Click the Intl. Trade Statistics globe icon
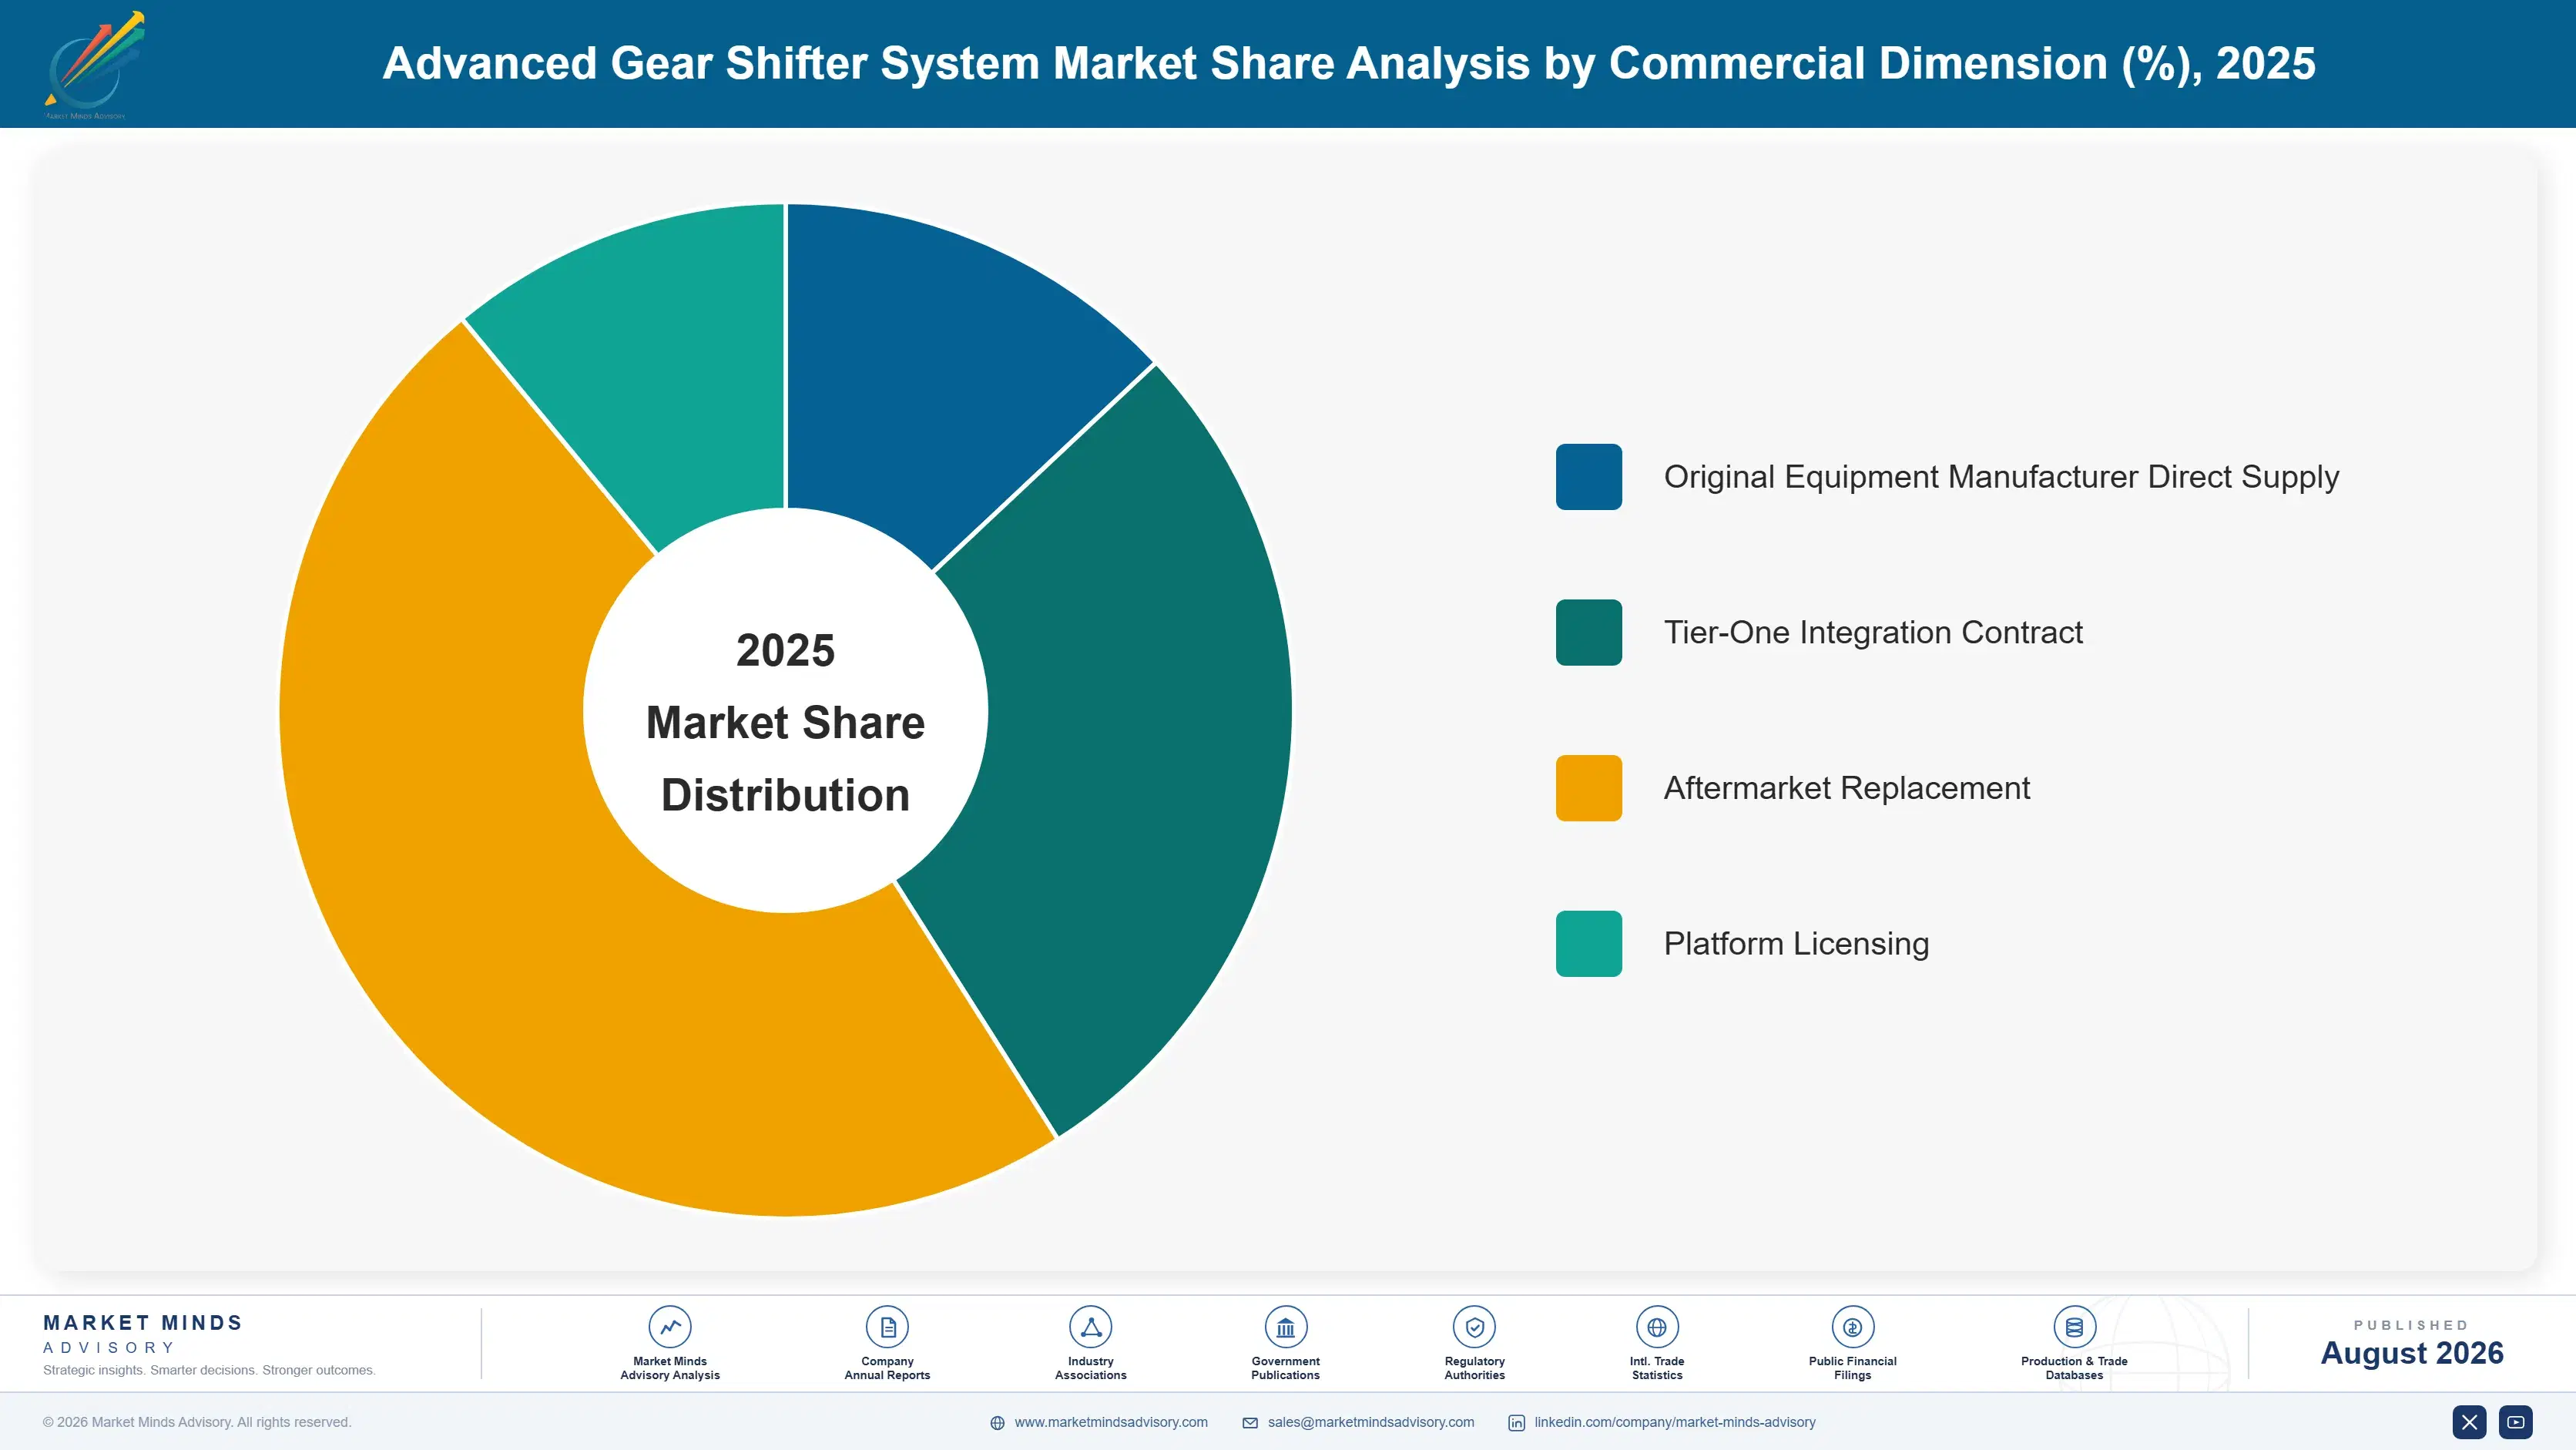This screenshot has width=2576, height=1450. coord(1657,1327)
